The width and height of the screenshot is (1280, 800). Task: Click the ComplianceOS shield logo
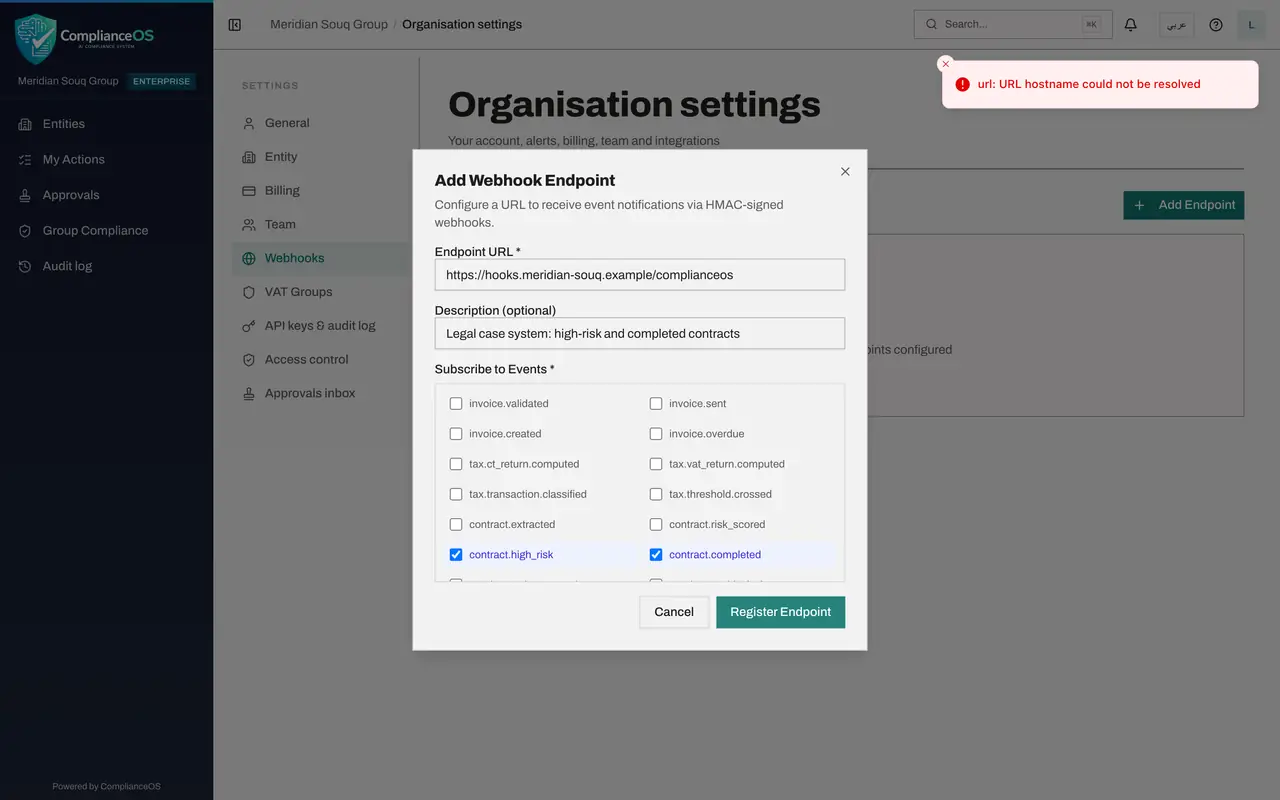click(36, 39)
